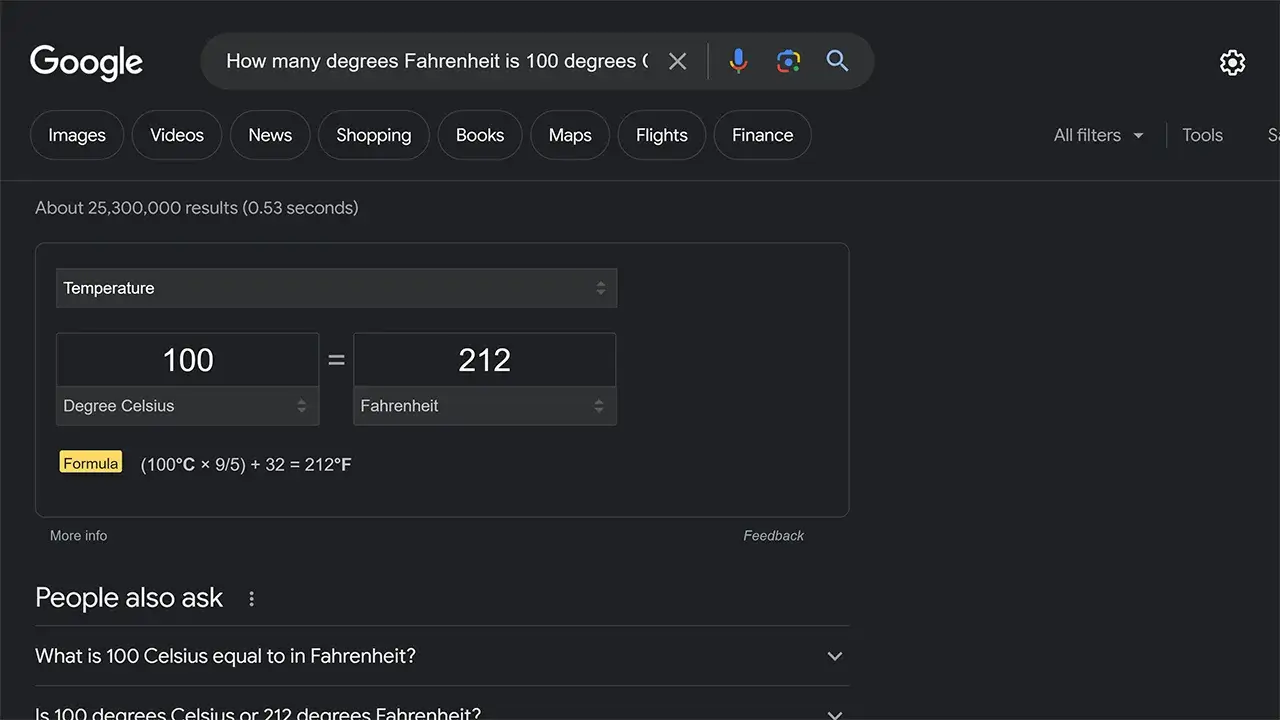Open Google Lens image search icon
1280x720 pixels.
(788, 61)
